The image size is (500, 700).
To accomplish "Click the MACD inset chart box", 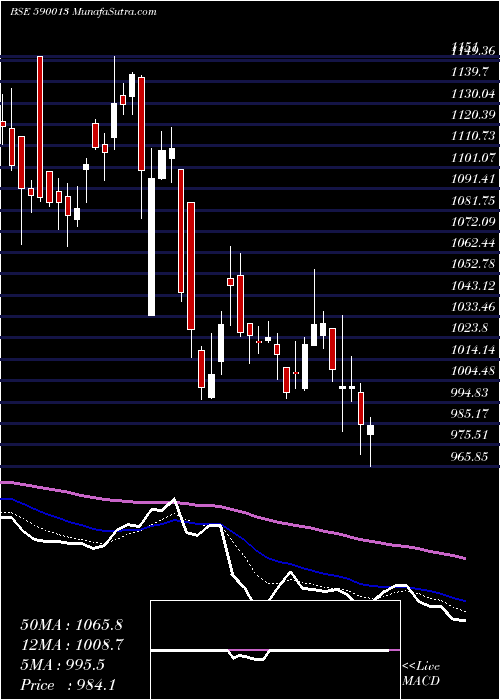I will 275,650.
